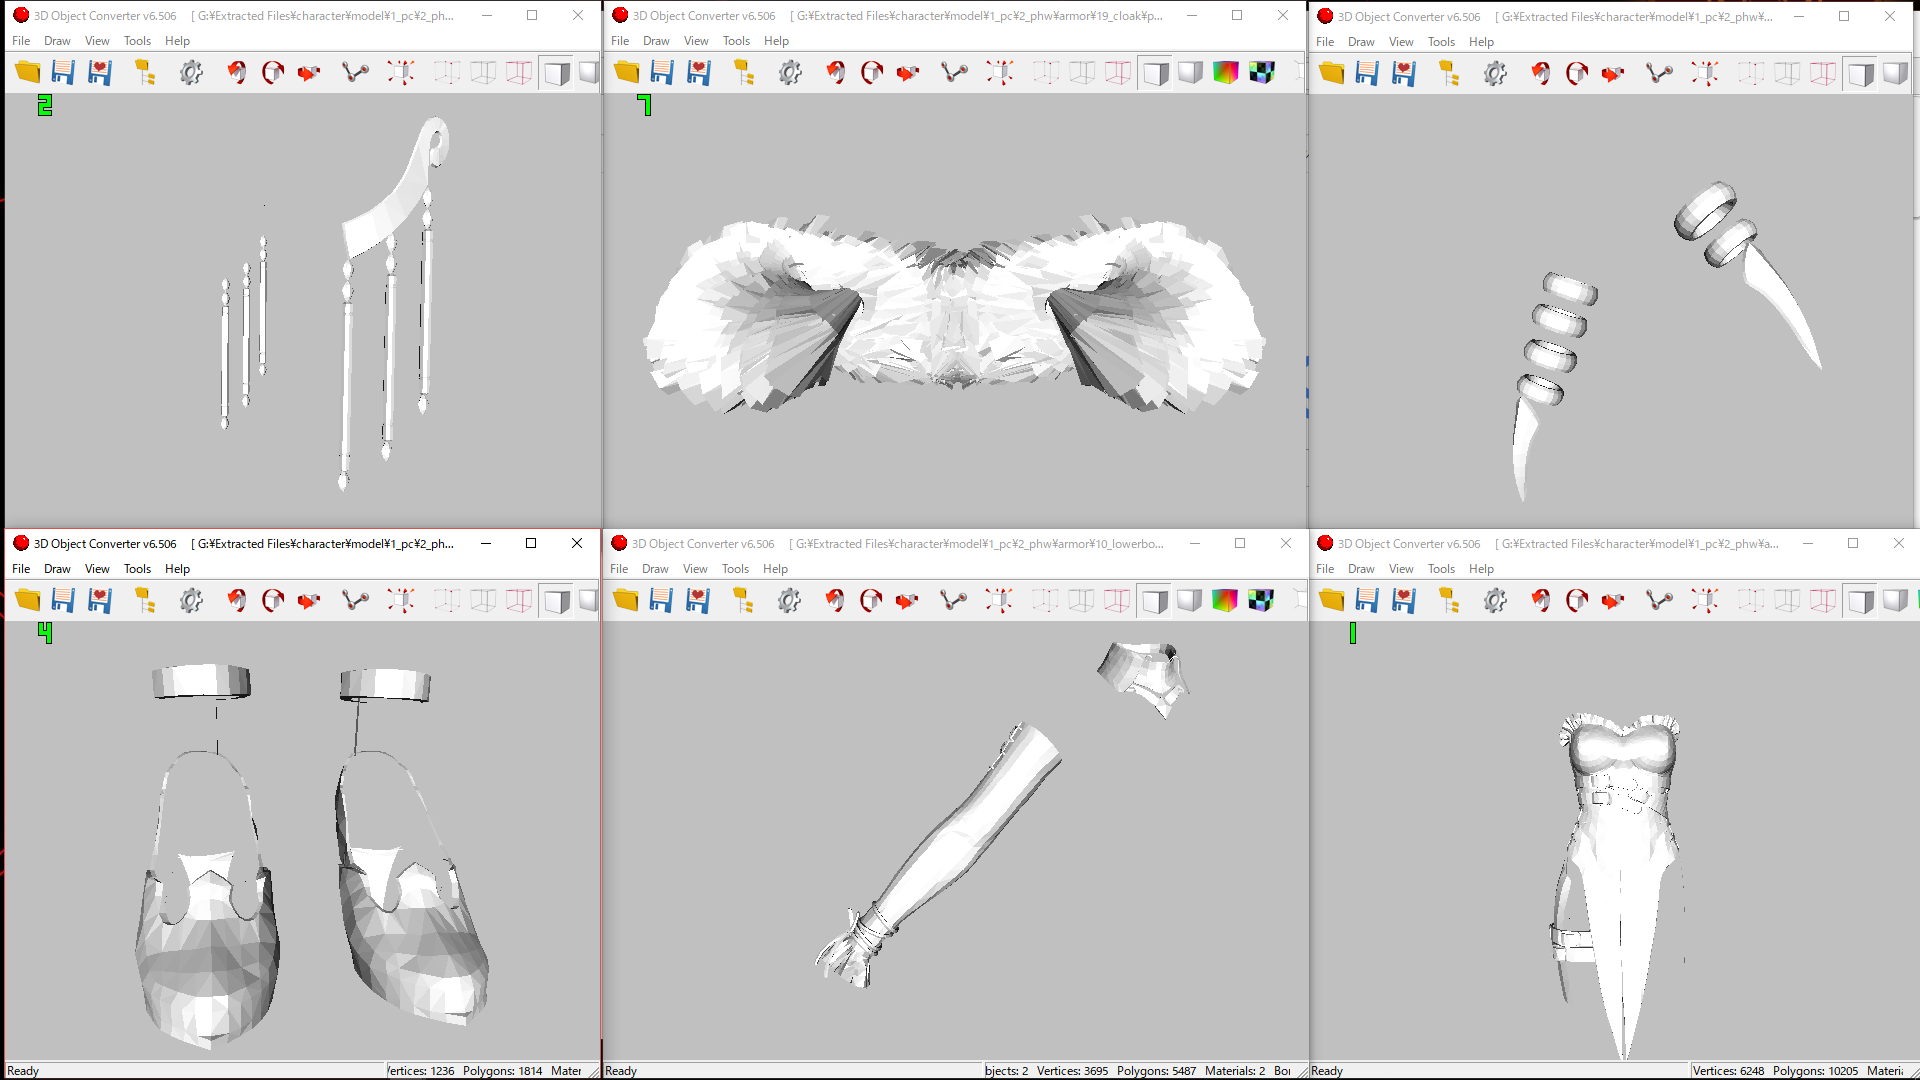Open Options gear icon in pendant window
Screen dimensions: 1920x1080
coord(191,72)
